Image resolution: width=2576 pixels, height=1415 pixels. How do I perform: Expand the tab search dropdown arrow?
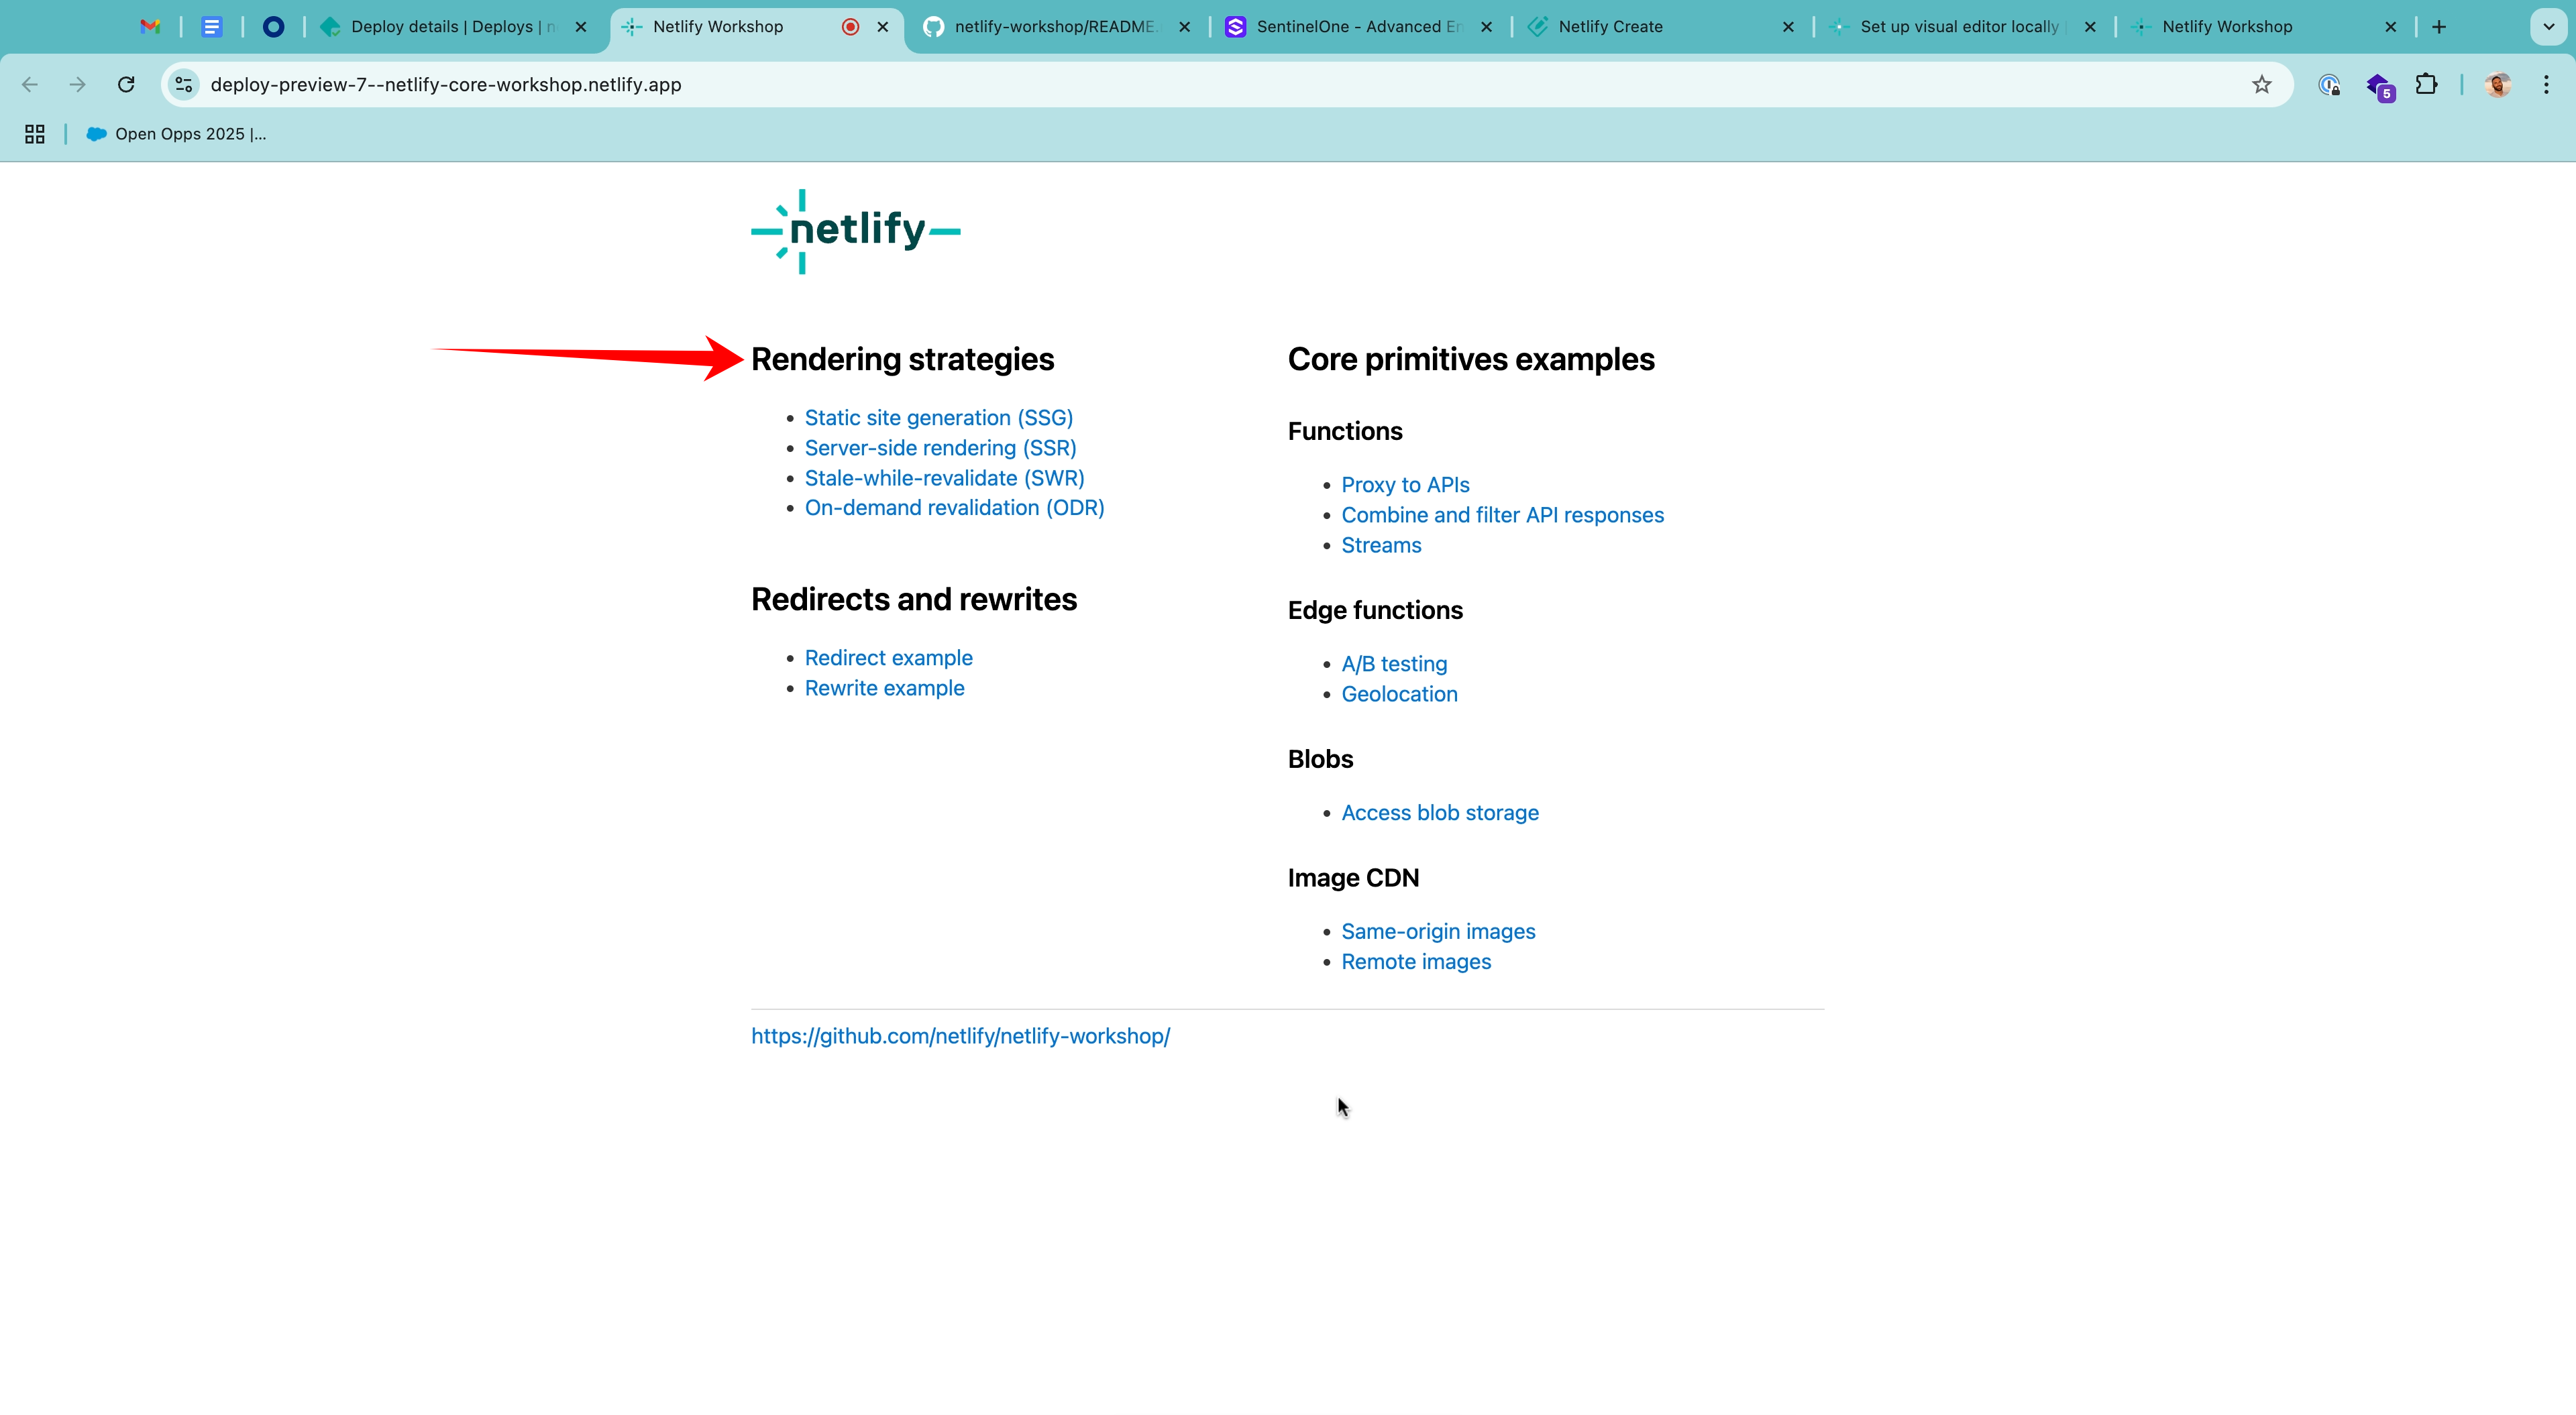pos(2548,27)
